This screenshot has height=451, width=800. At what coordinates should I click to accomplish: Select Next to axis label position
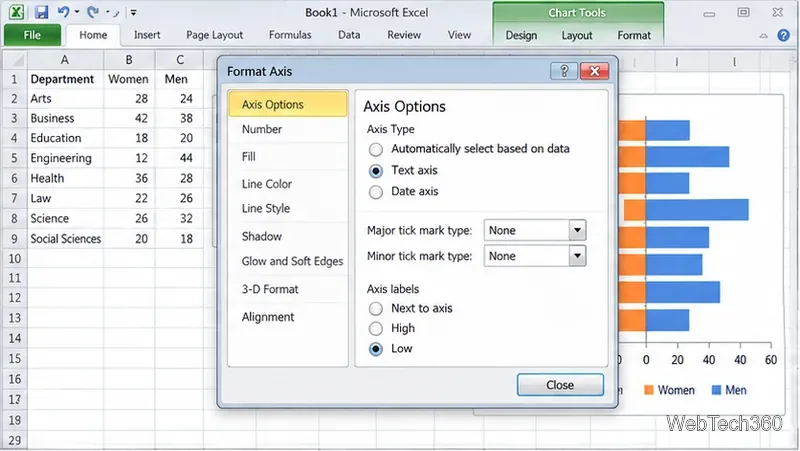point(376,309)
